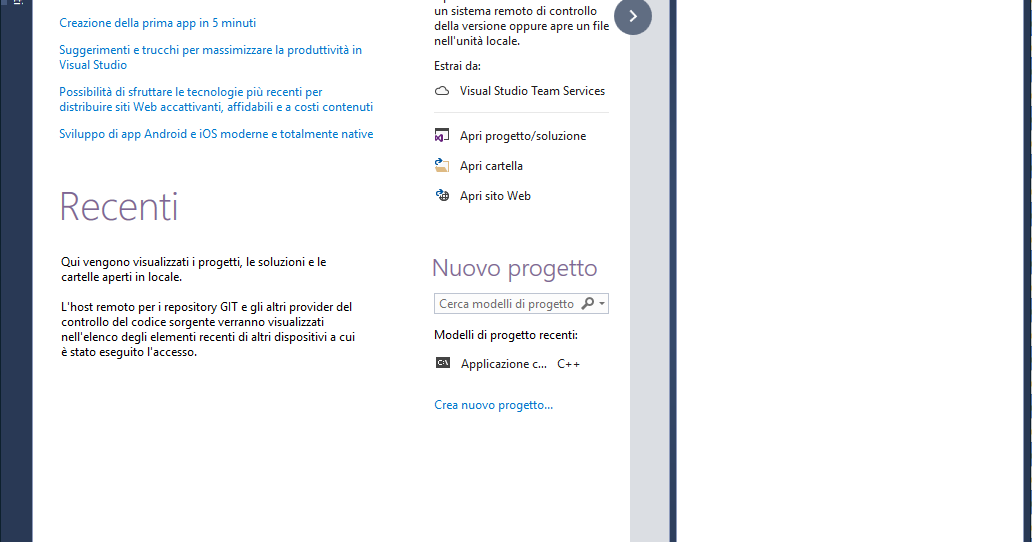Click the Apri cartella folder icon
The width and height of the screenshot is (1032, 542).
(x=442, y=165)
